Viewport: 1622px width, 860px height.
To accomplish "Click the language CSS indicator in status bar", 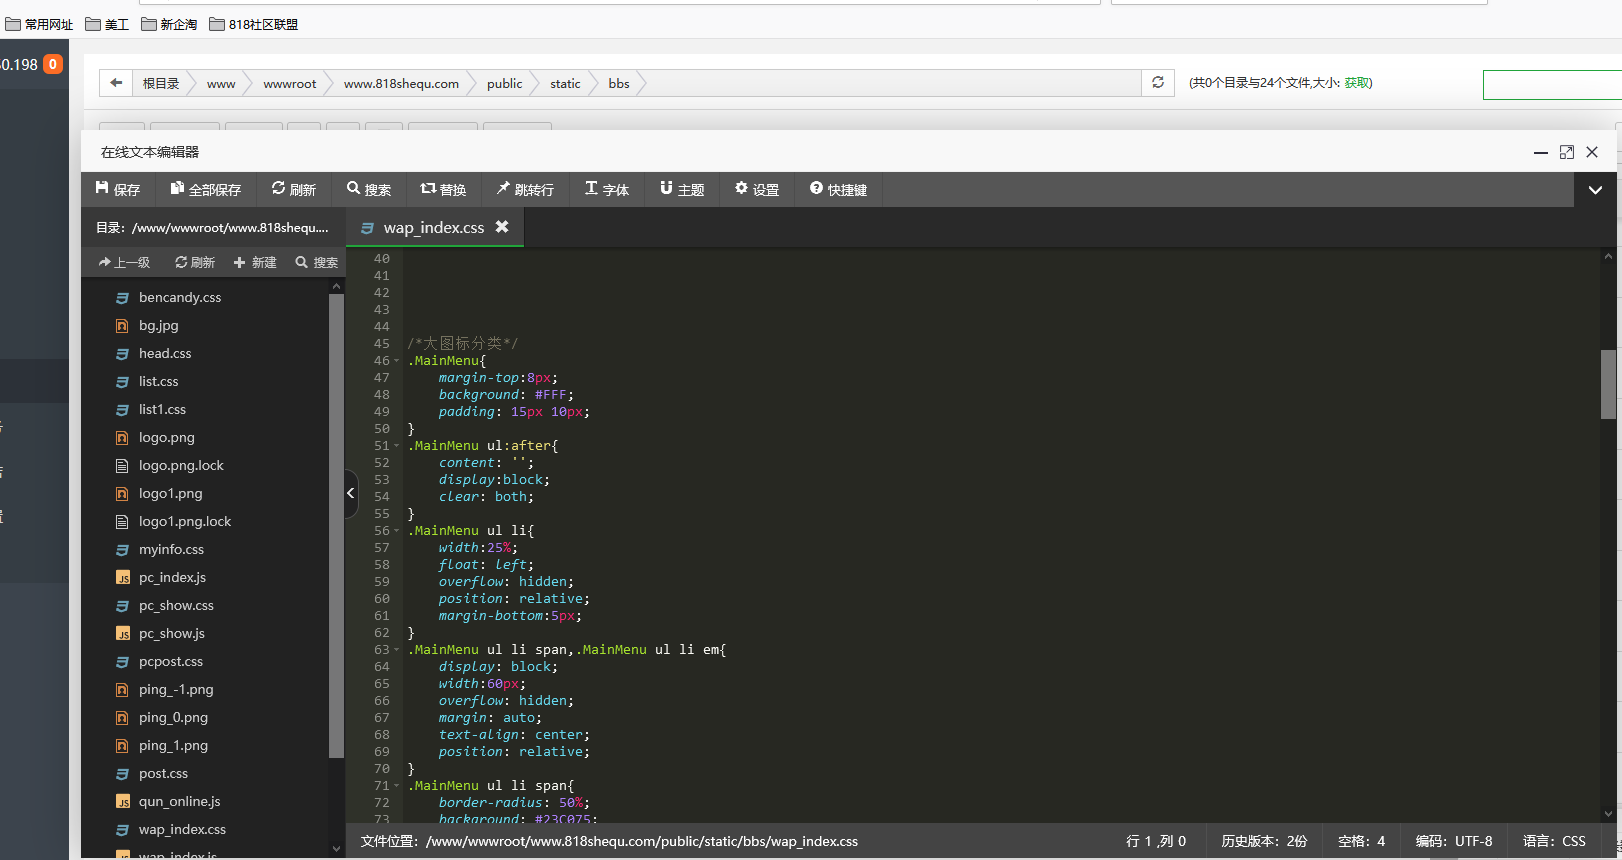I will pyautogui.click(x=1554, y=841).
